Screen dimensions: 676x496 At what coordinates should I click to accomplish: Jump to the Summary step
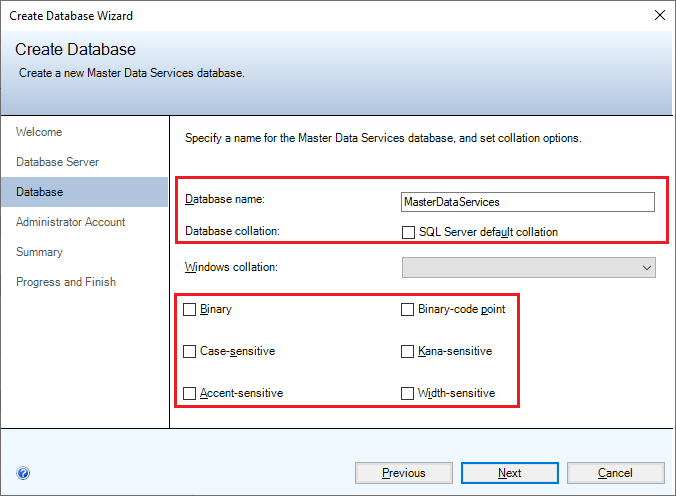pyautogui.click(x=39, y=252)
